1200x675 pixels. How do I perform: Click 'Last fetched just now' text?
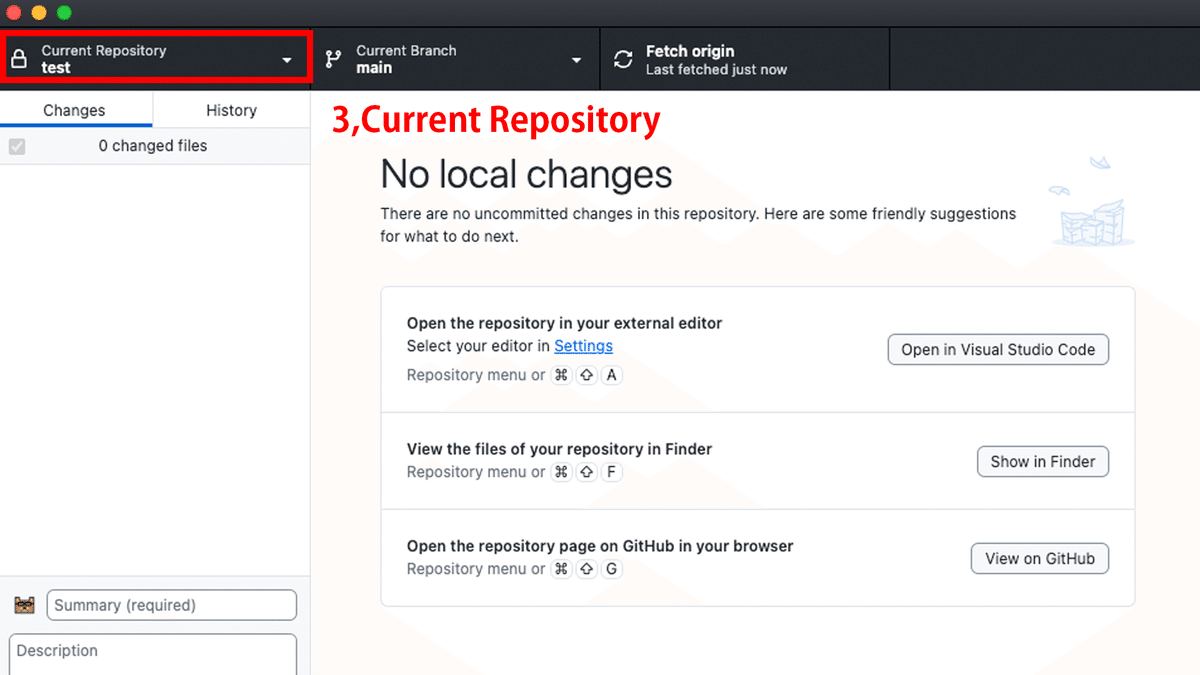tap(716, 70)
